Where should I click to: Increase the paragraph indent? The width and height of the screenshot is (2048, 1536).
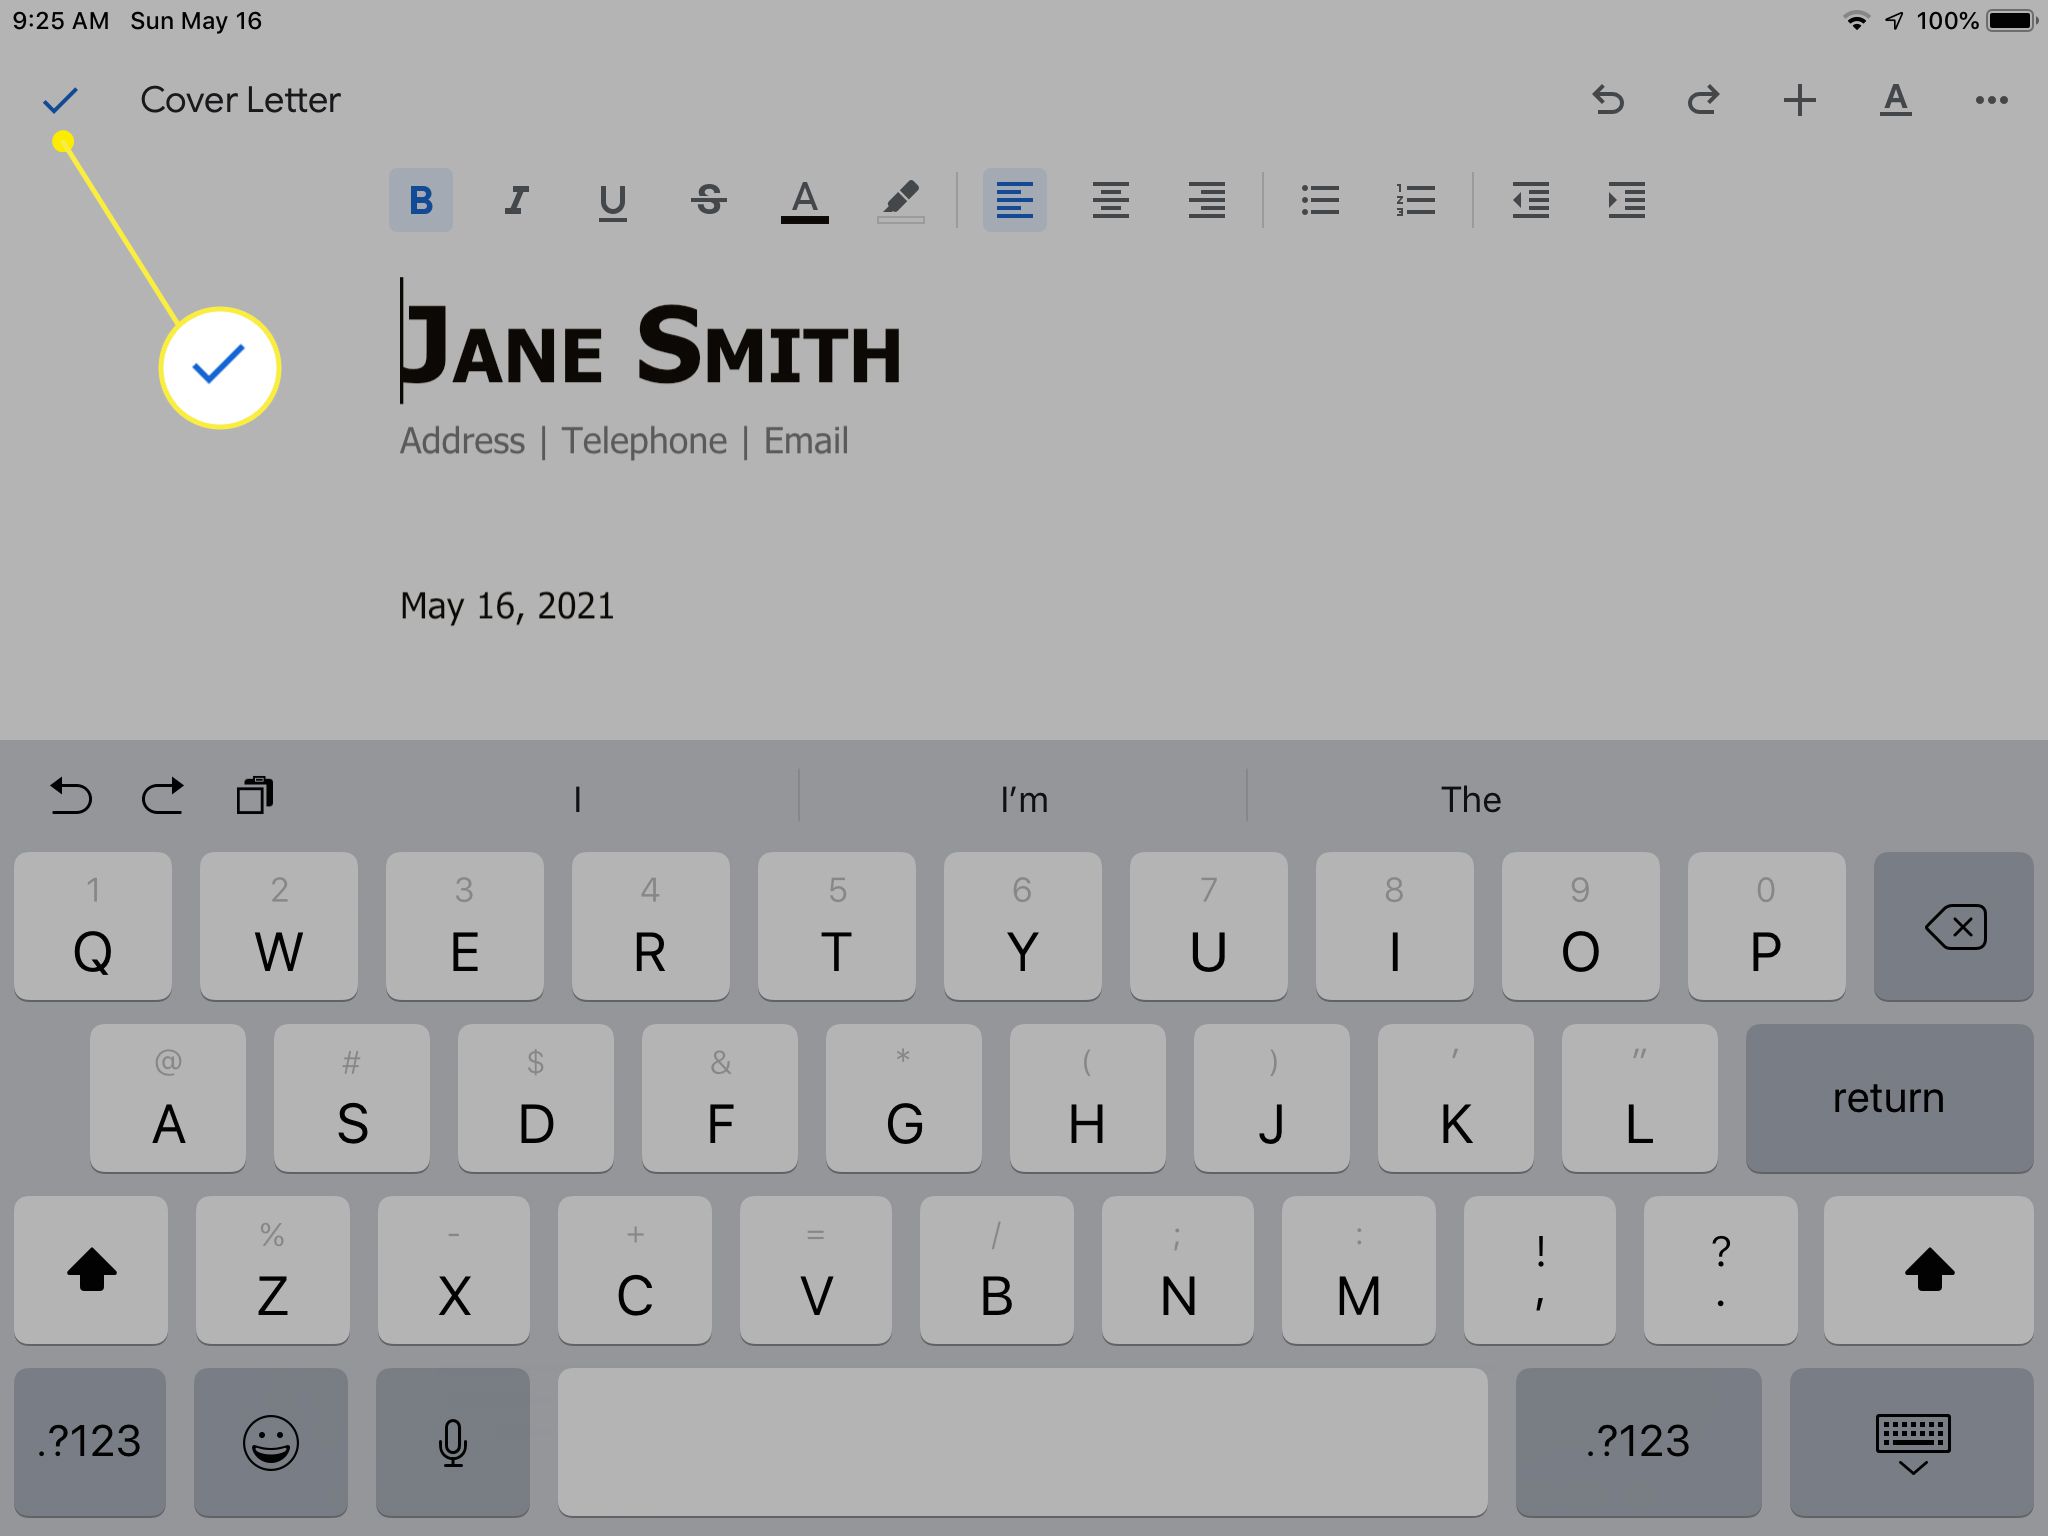[x=1626, y=200]
